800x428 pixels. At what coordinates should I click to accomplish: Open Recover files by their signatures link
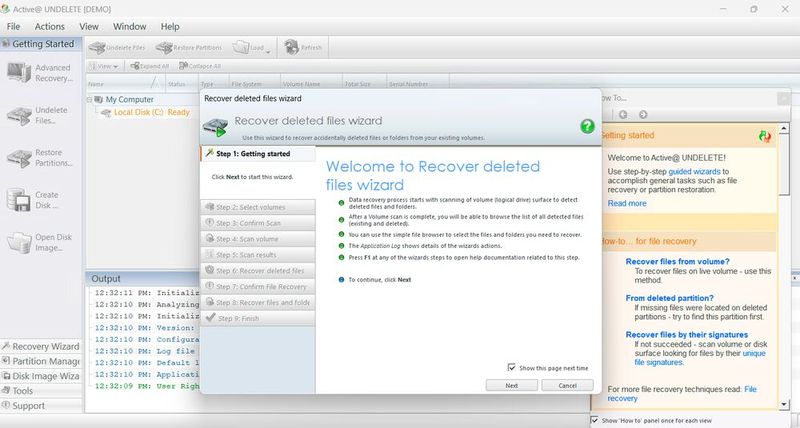click(x=687, y=335)
